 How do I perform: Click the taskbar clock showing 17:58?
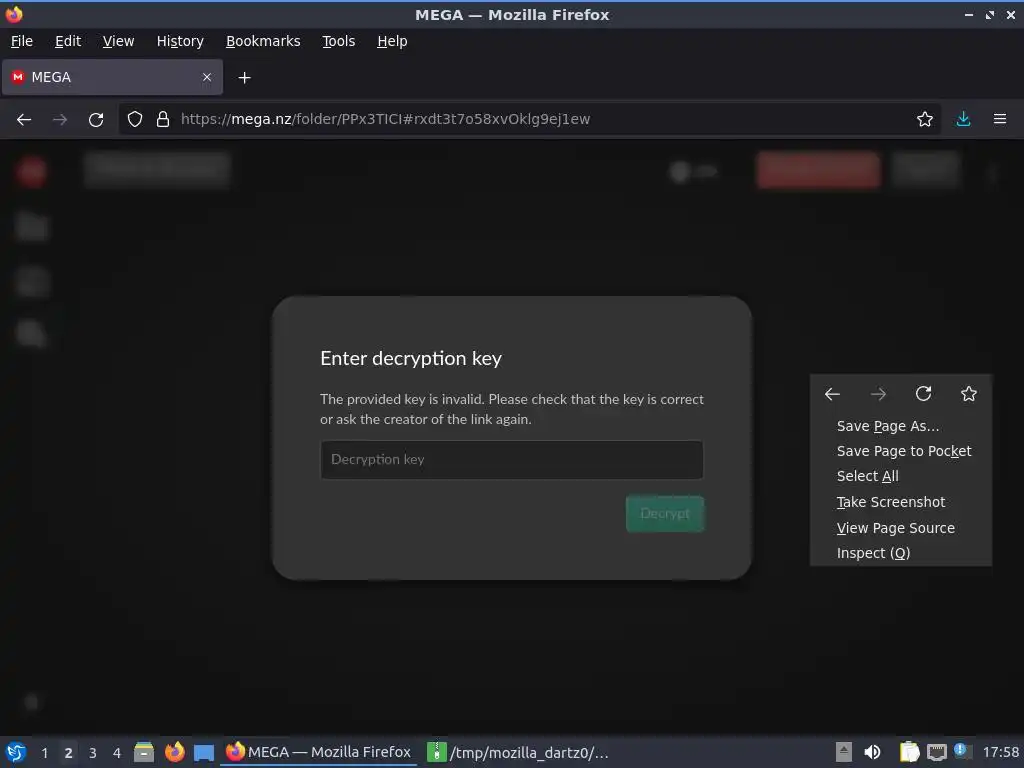tap(1000, 752)
